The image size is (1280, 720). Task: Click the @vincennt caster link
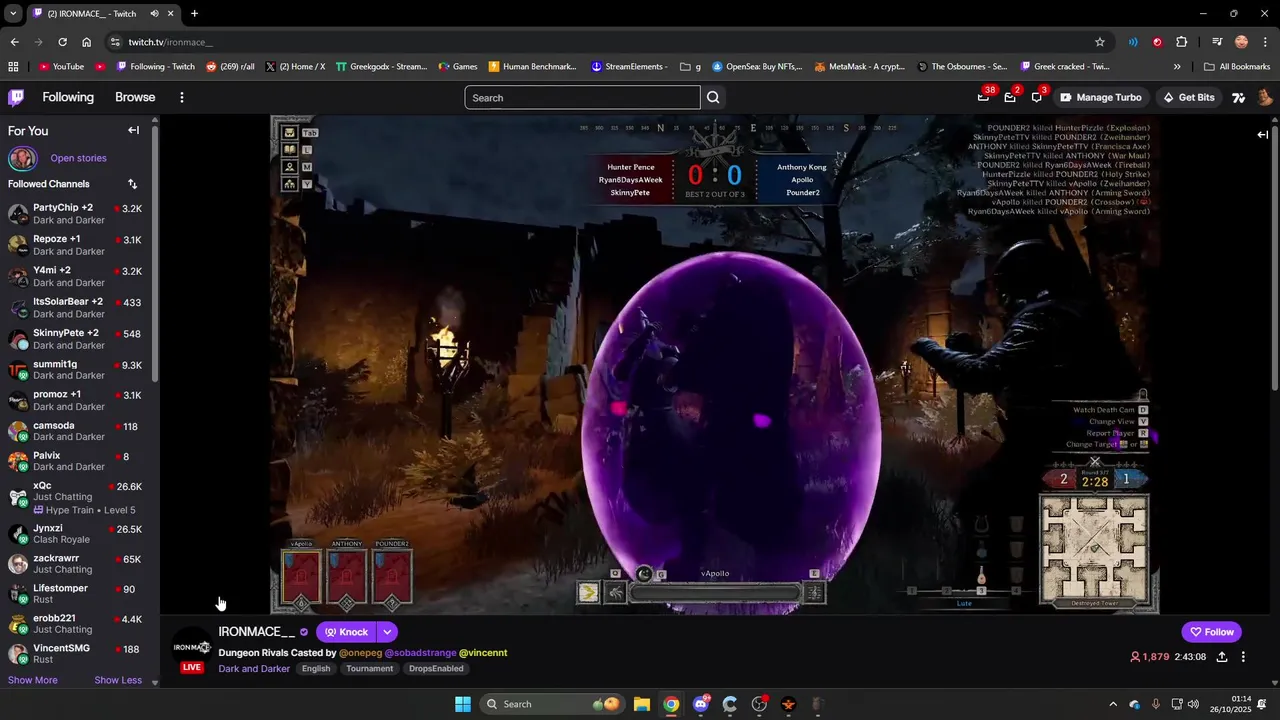pos(483,653)
